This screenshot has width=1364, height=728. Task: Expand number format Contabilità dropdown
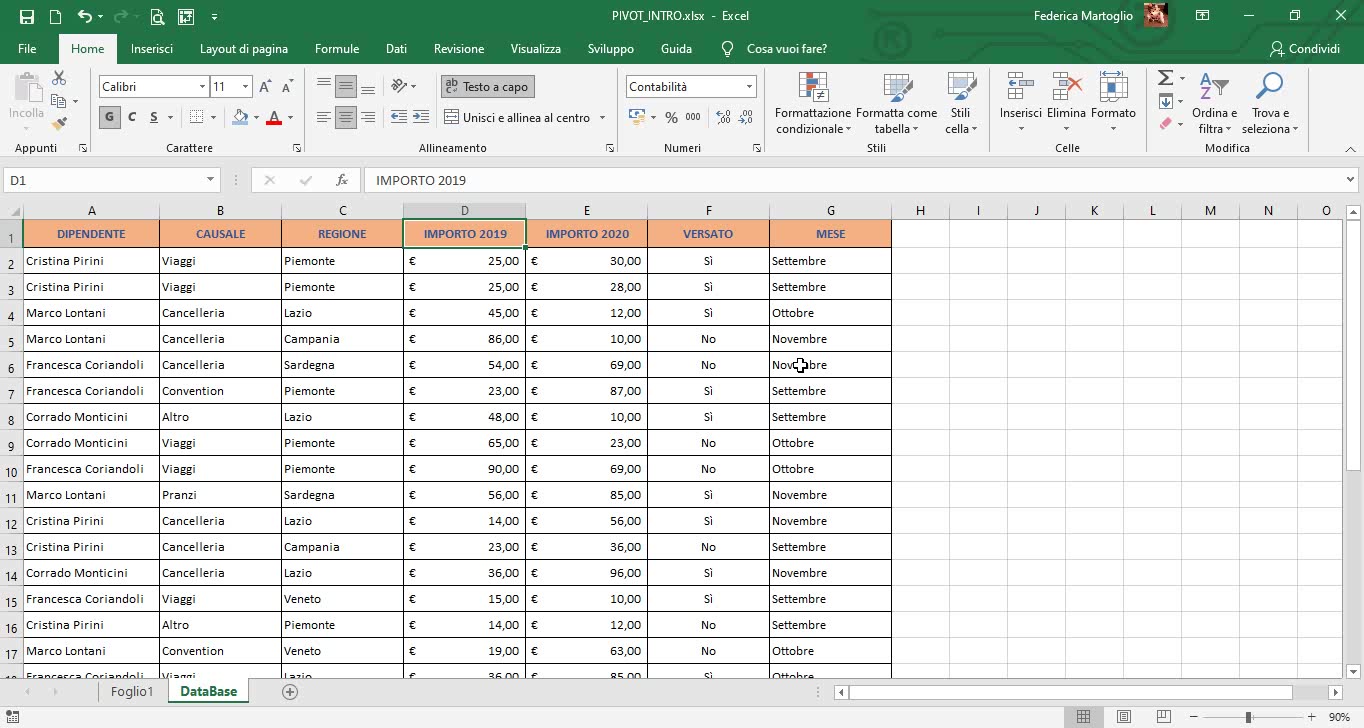point(749,87)
